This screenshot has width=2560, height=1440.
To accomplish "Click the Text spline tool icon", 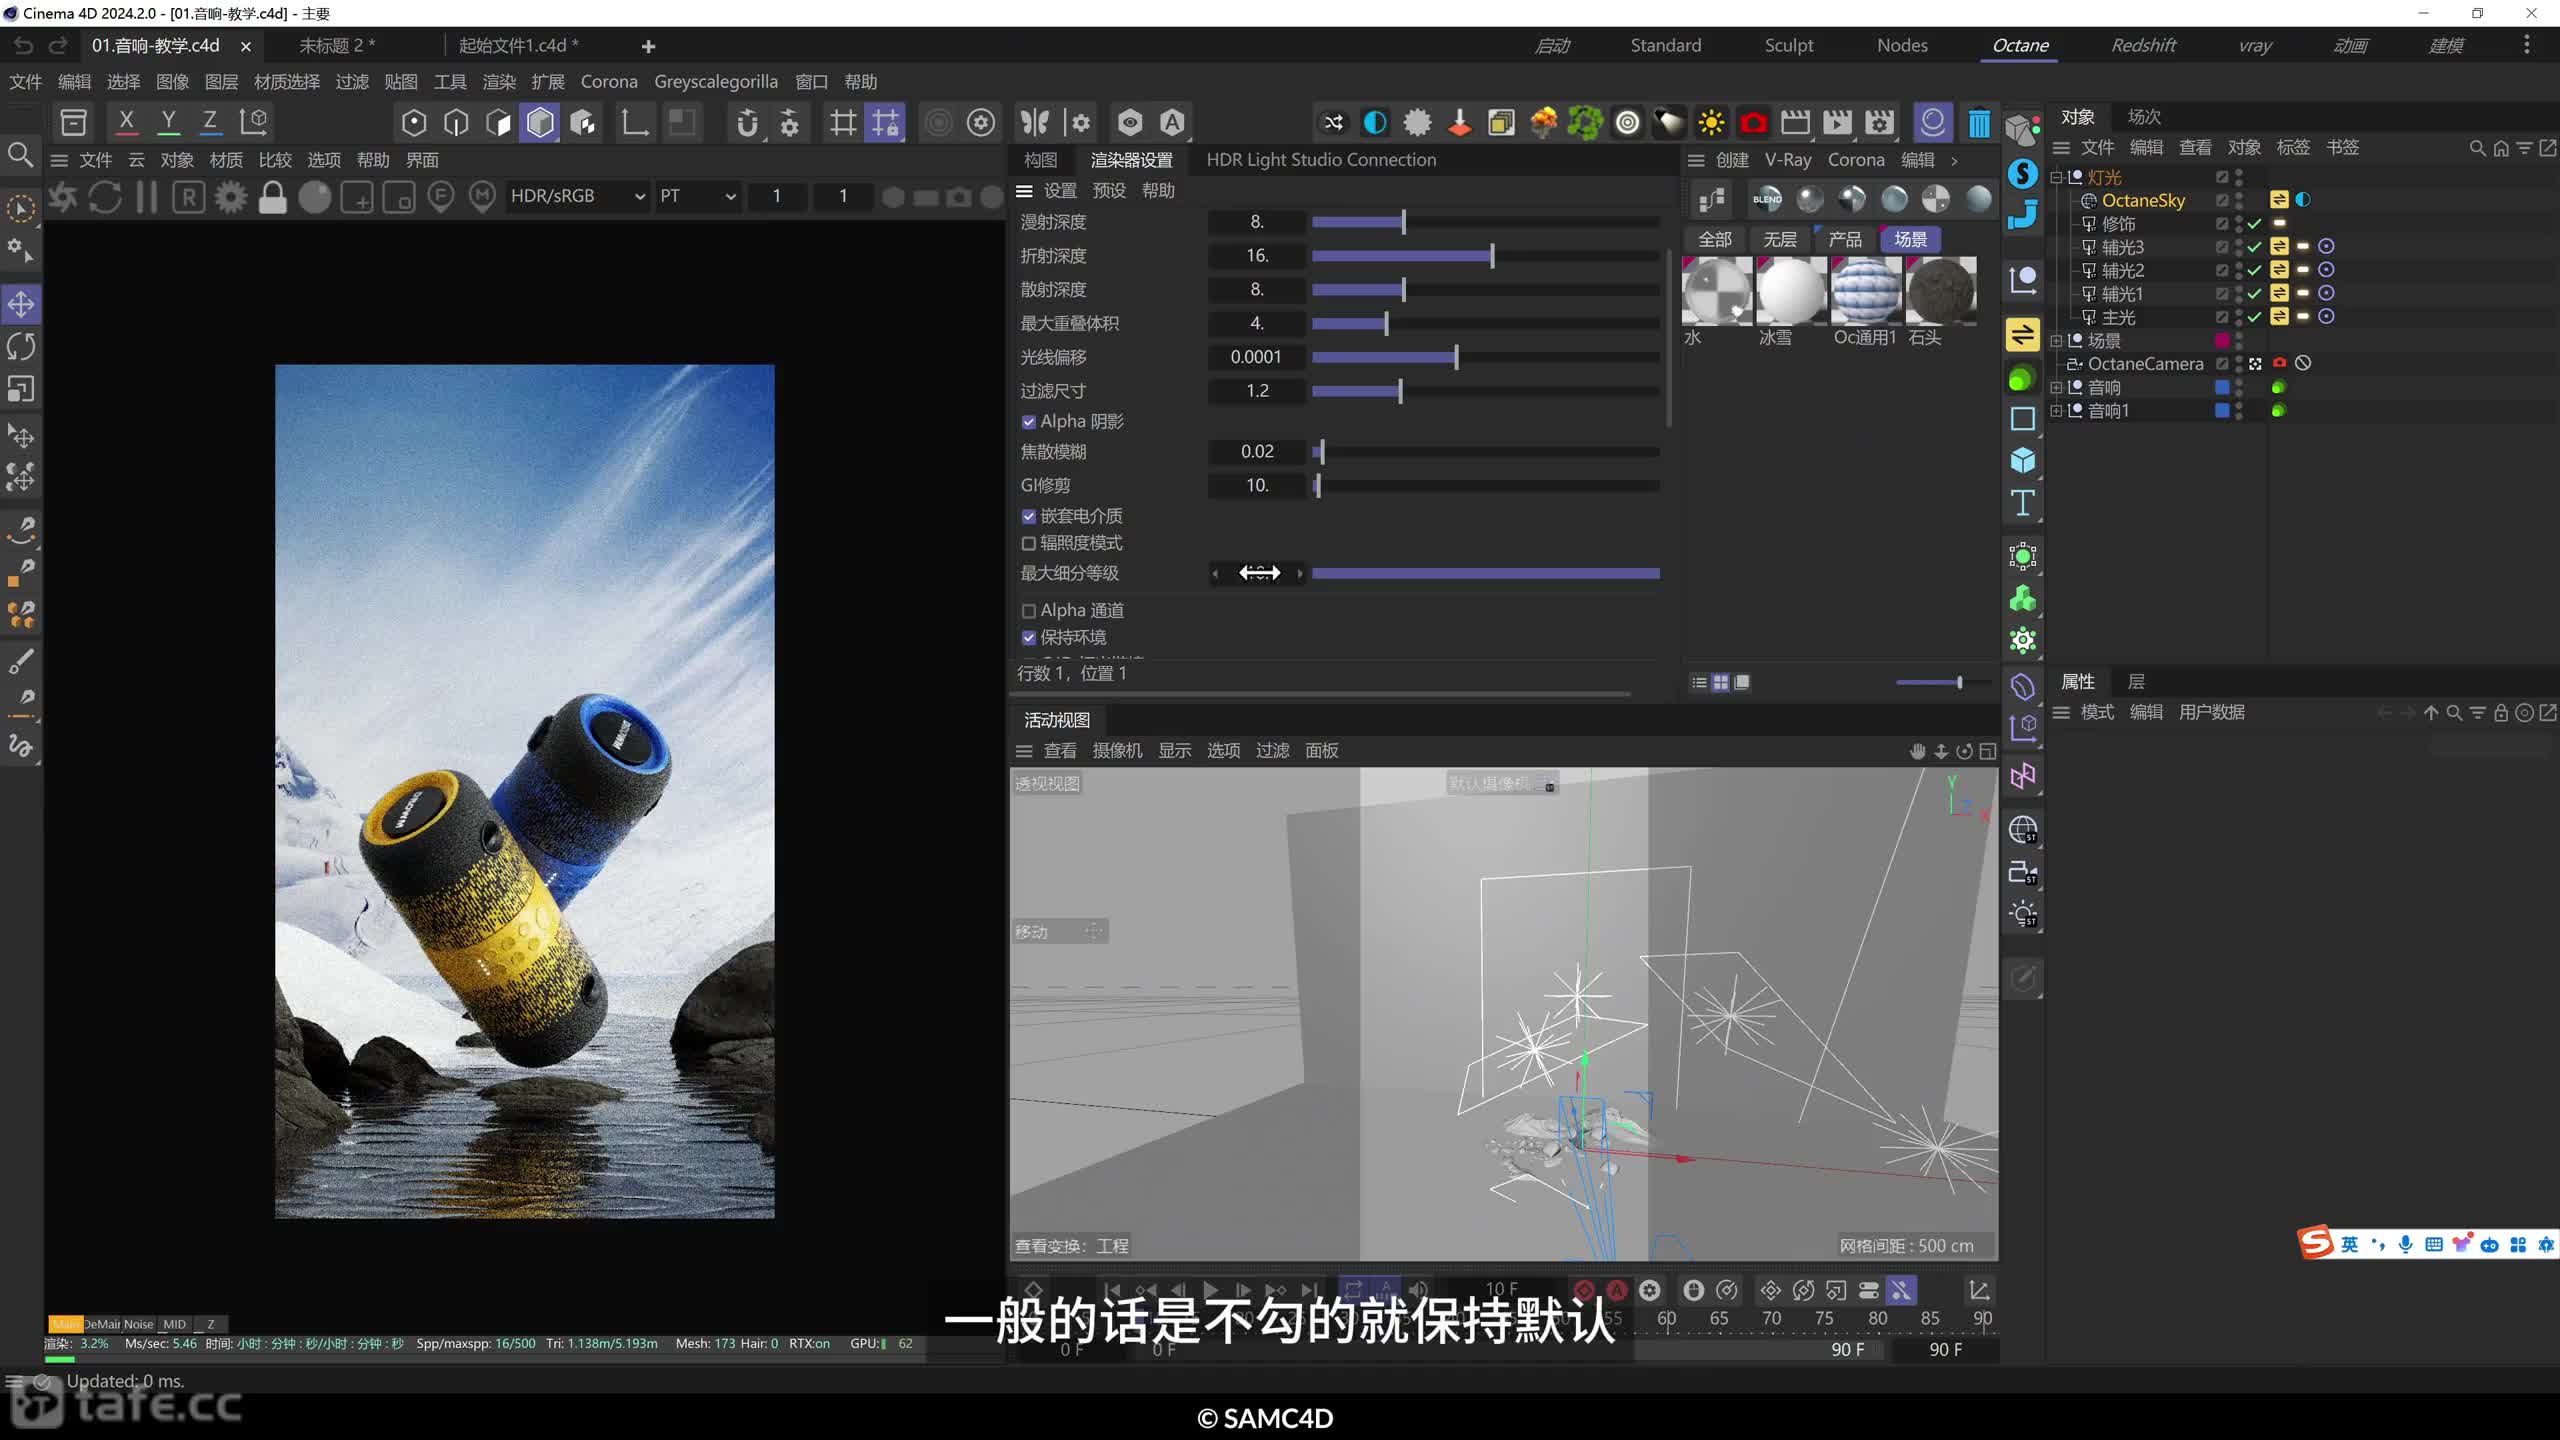I will [x=2022, y=503].
